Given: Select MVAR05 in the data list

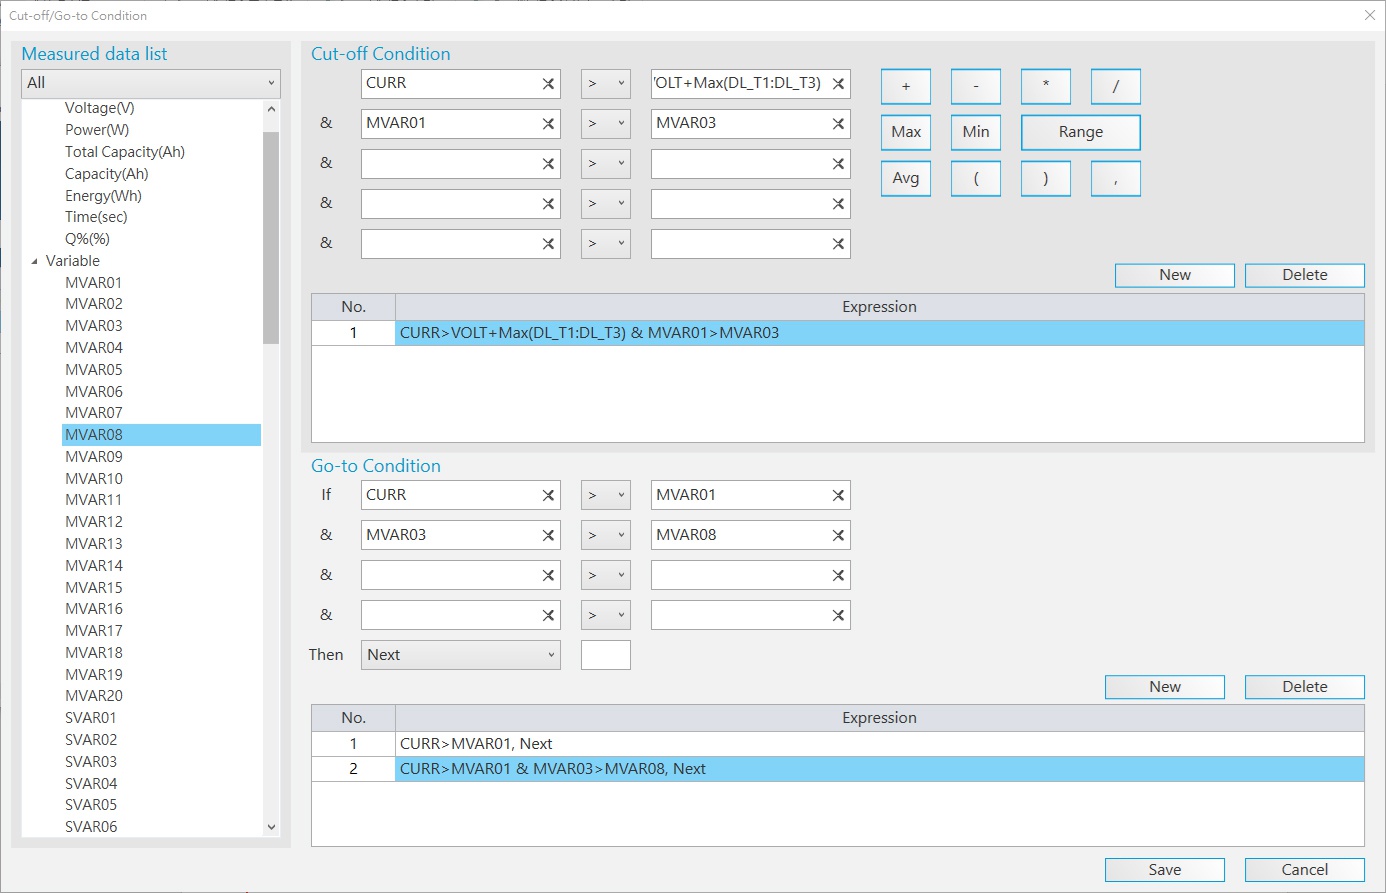Looking at the screenshot, I should click(x=94, y=370).
